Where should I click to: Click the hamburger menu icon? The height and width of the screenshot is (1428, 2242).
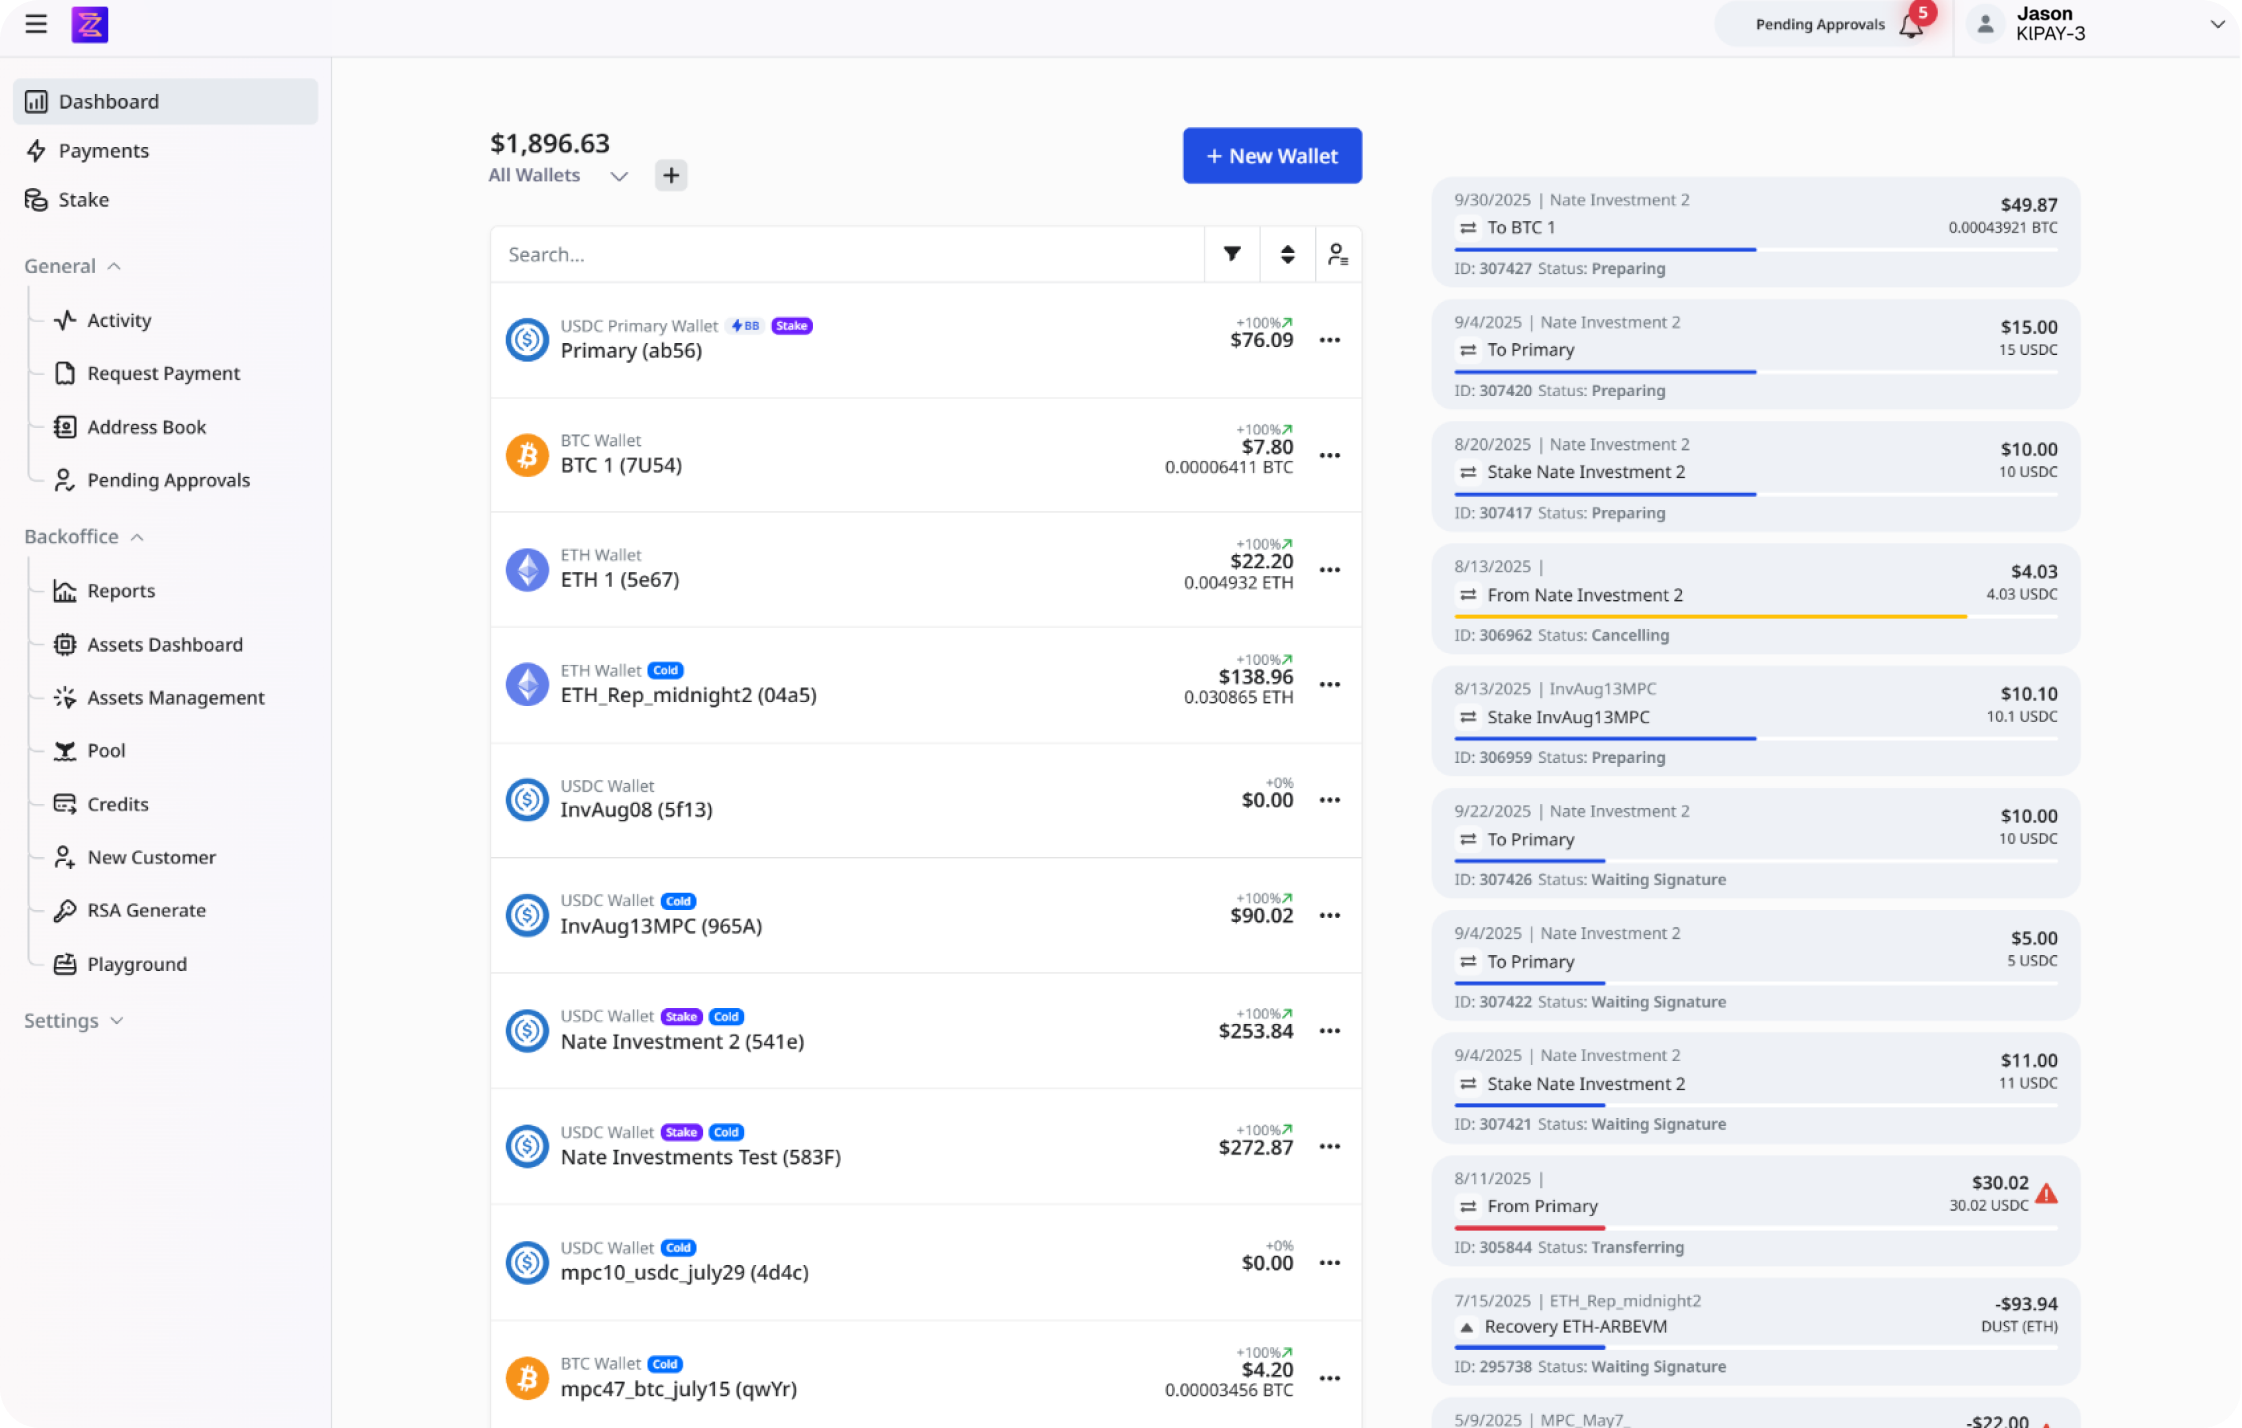click(x=36, y=24)
